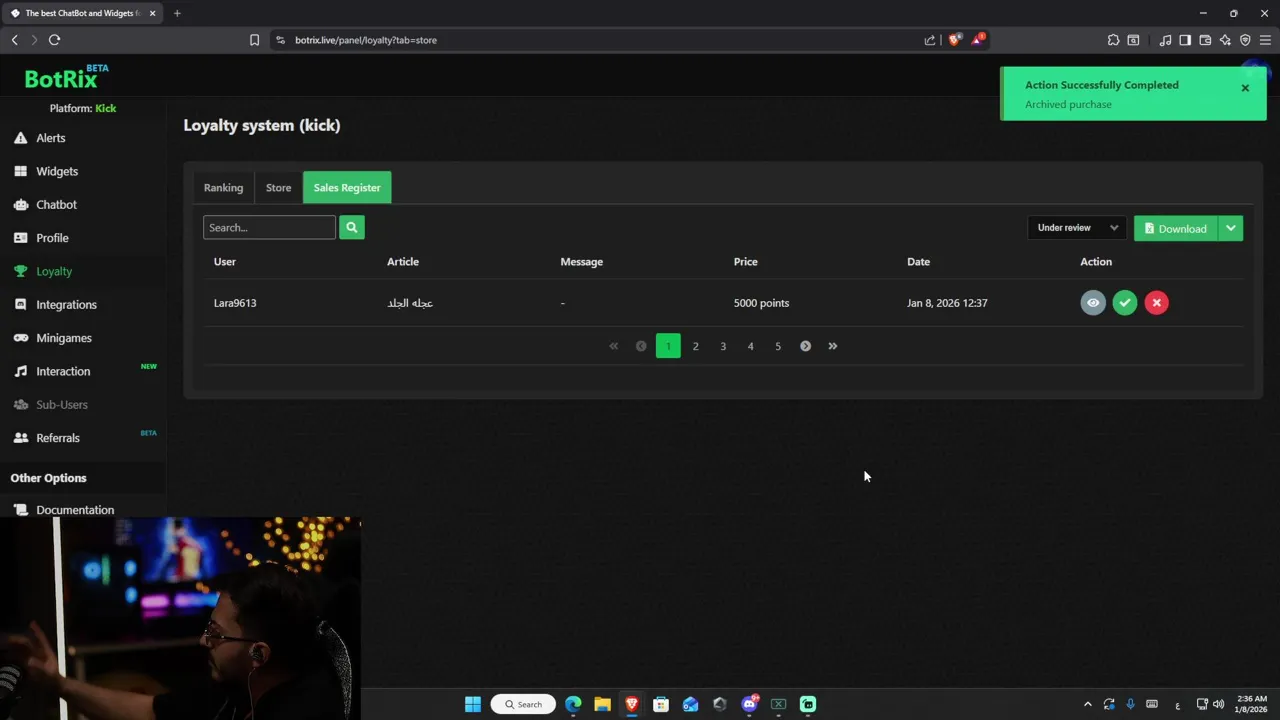The image size is (1280, 720).
Task: Go back in the browser
Action: pos(14,40)
